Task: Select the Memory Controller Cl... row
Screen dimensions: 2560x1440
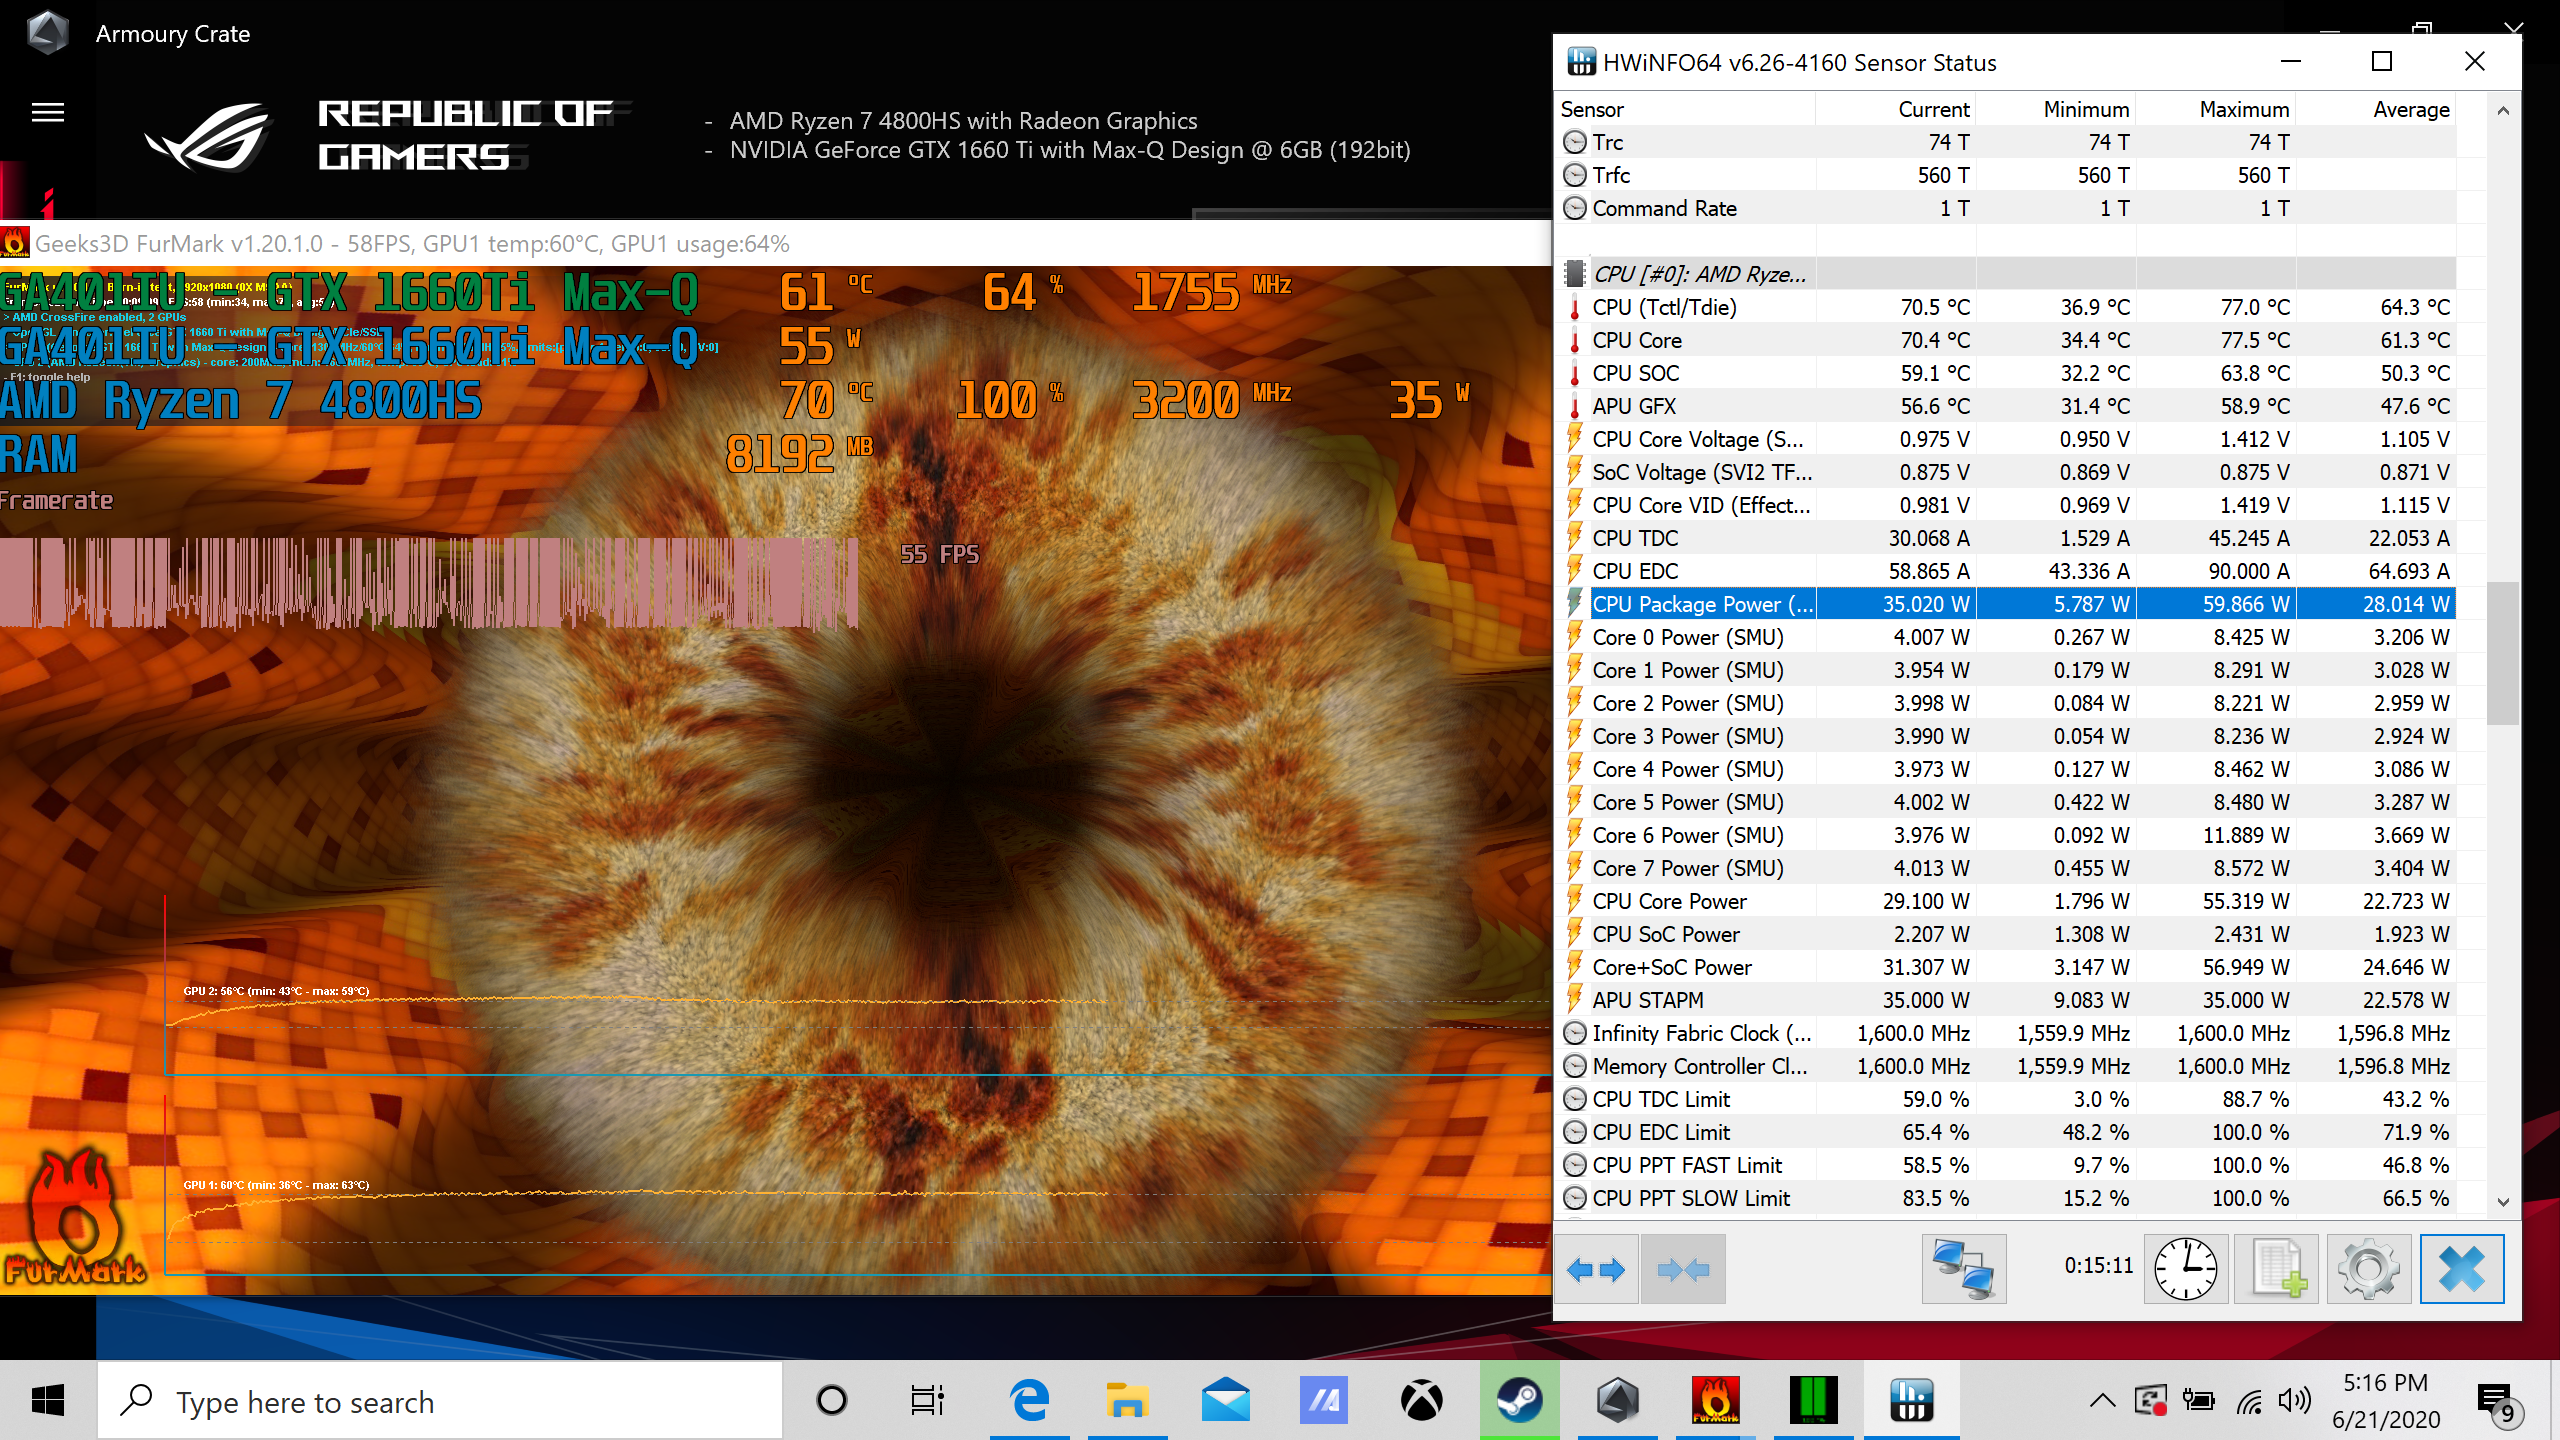Action: pyautogui.click(x=2006, y=1066)
